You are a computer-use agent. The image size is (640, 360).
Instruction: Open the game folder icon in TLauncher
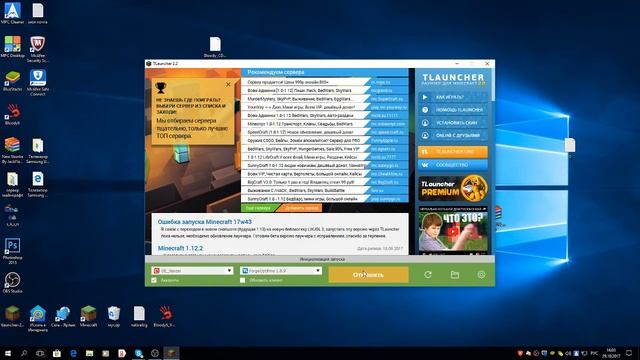pos(455,275)
